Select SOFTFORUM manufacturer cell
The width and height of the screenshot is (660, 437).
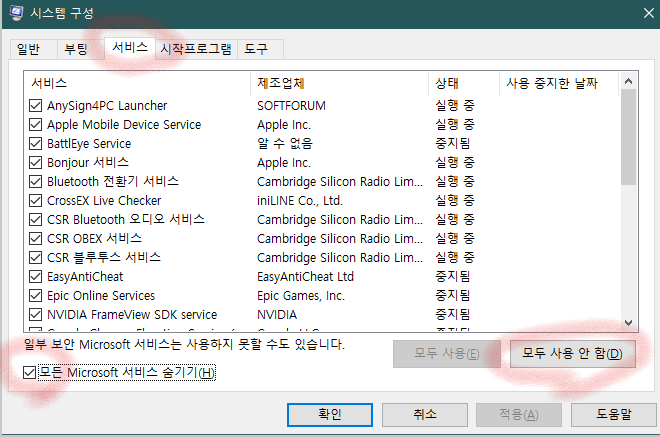pyautogui.click(x=291, y=106)
